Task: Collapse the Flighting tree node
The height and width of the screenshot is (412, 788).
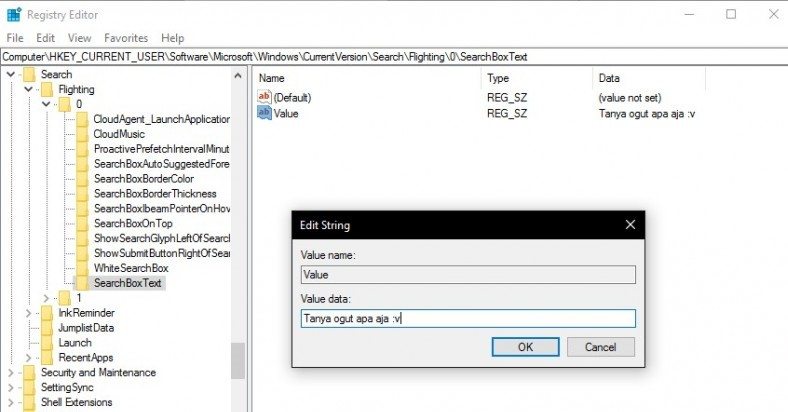Action: 29,89
